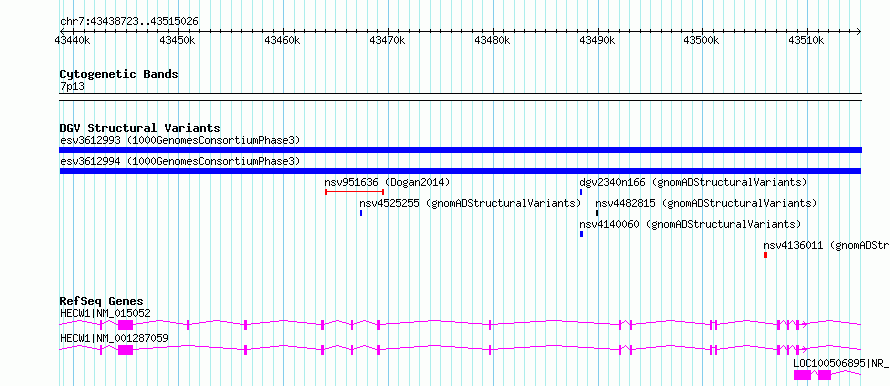Select the RefSeq Genes track title
Image resolution: width=890 pixels, height=386 pixels.
pyautogui.click(x=102, y=301)
